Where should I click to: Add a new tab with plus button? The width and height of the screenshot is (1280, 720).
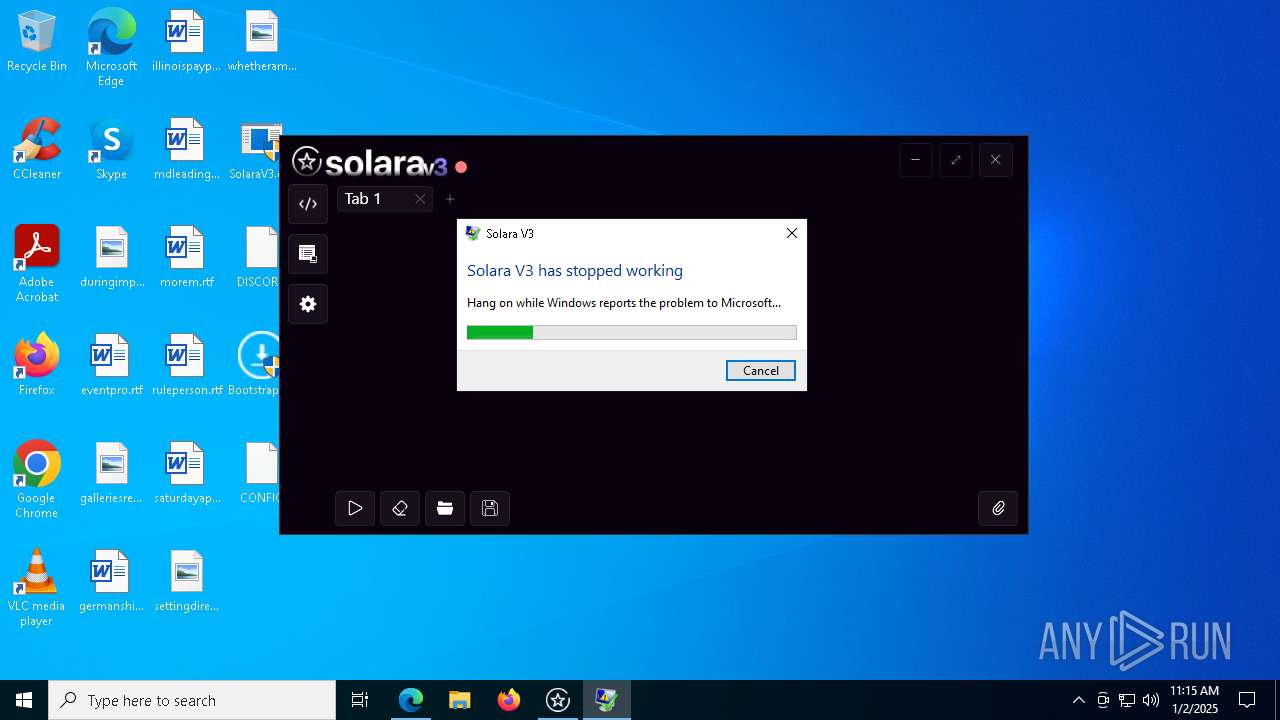(450, 199)
